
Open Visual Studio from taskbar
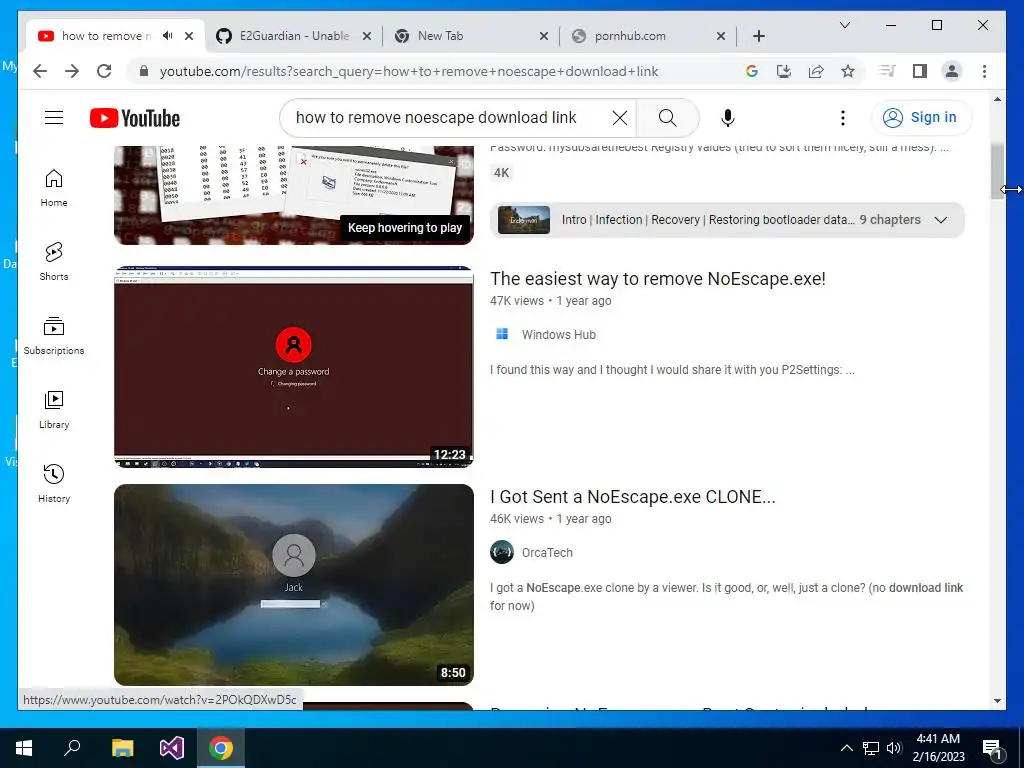171,748
